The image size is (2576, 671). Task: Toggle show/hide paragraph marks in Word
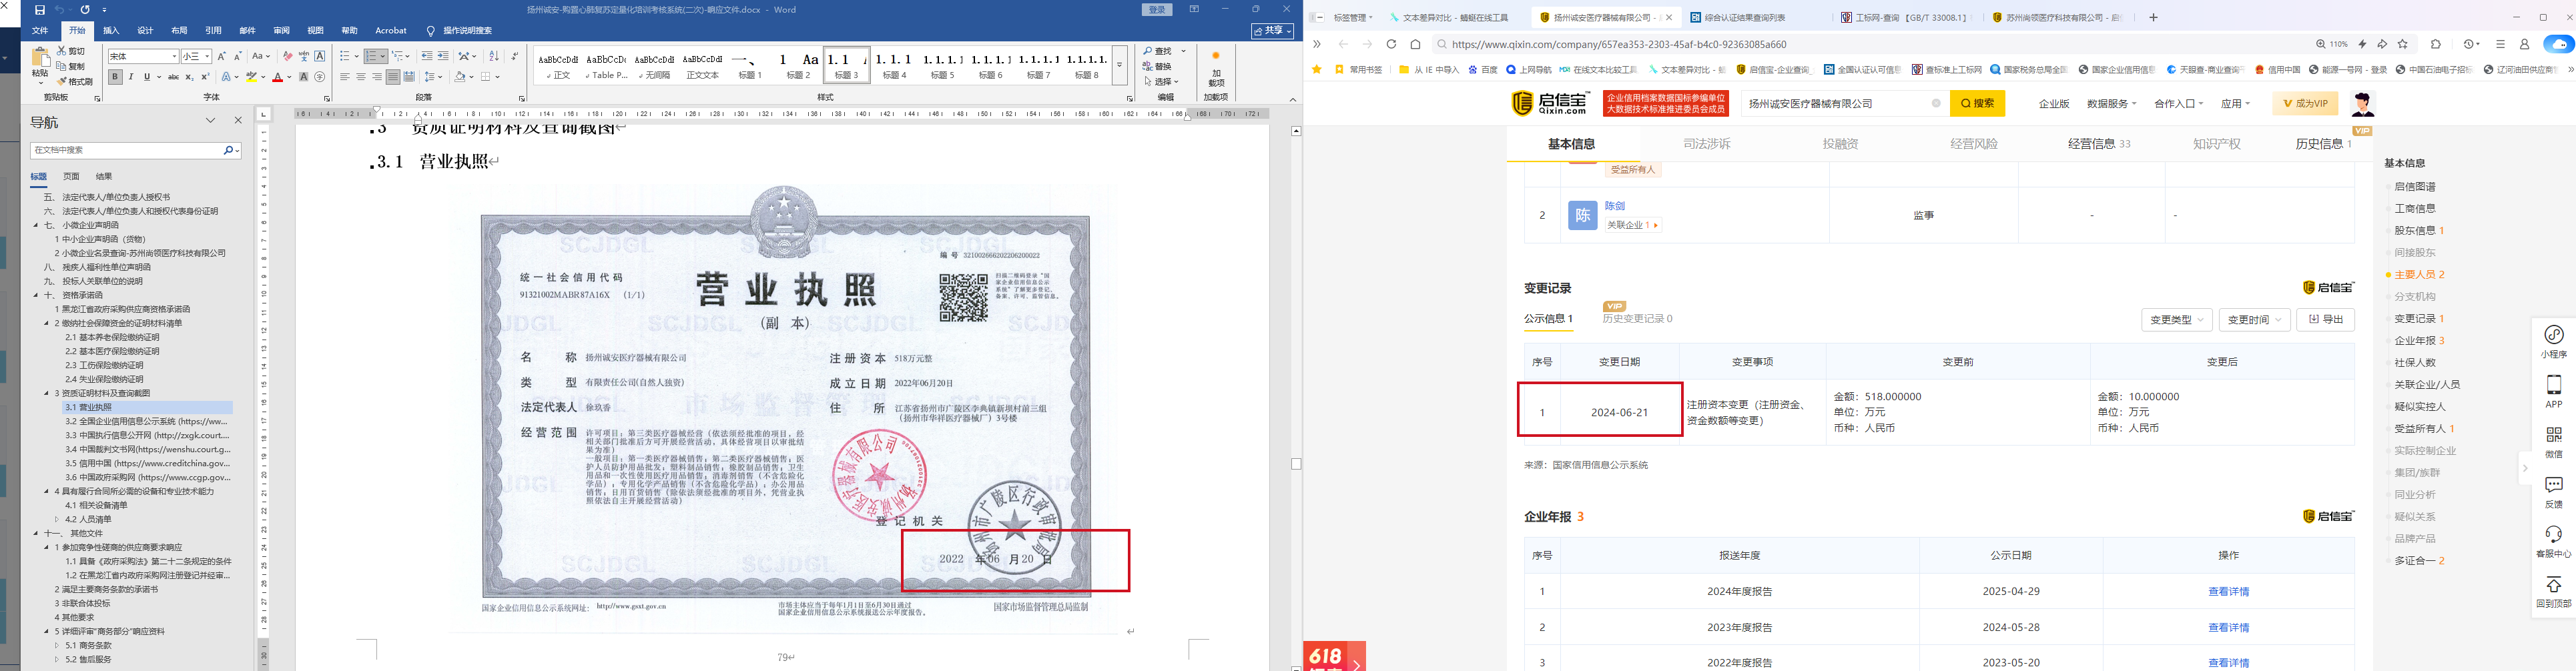514,56
